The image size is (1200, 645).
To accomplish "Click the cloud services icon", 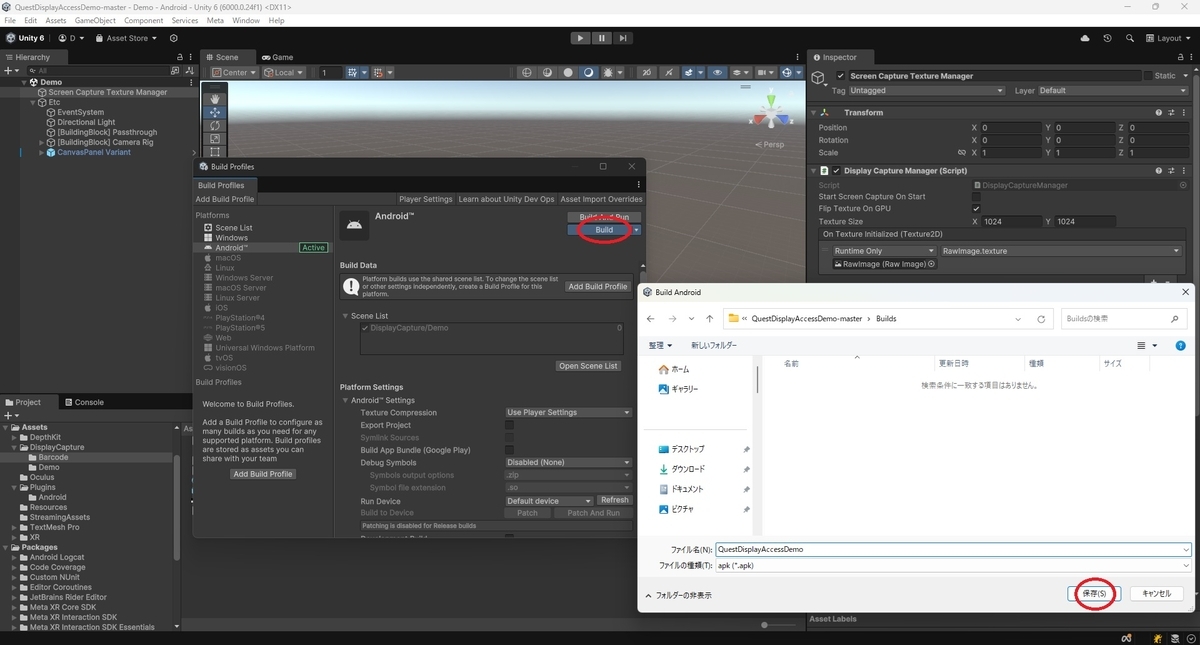I will [1086, 38].
